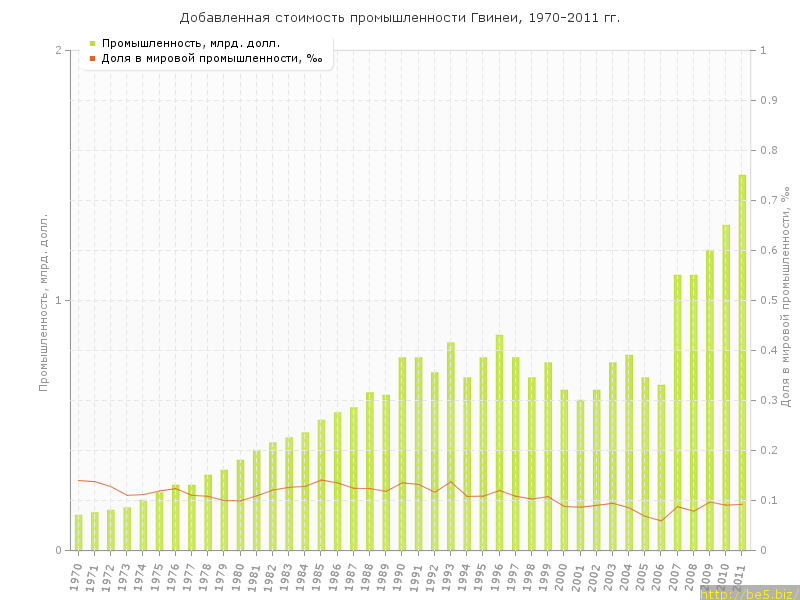
Task: Click the orange legend marker for Доля
Action: pyautogui.click(x=93, y=58)
